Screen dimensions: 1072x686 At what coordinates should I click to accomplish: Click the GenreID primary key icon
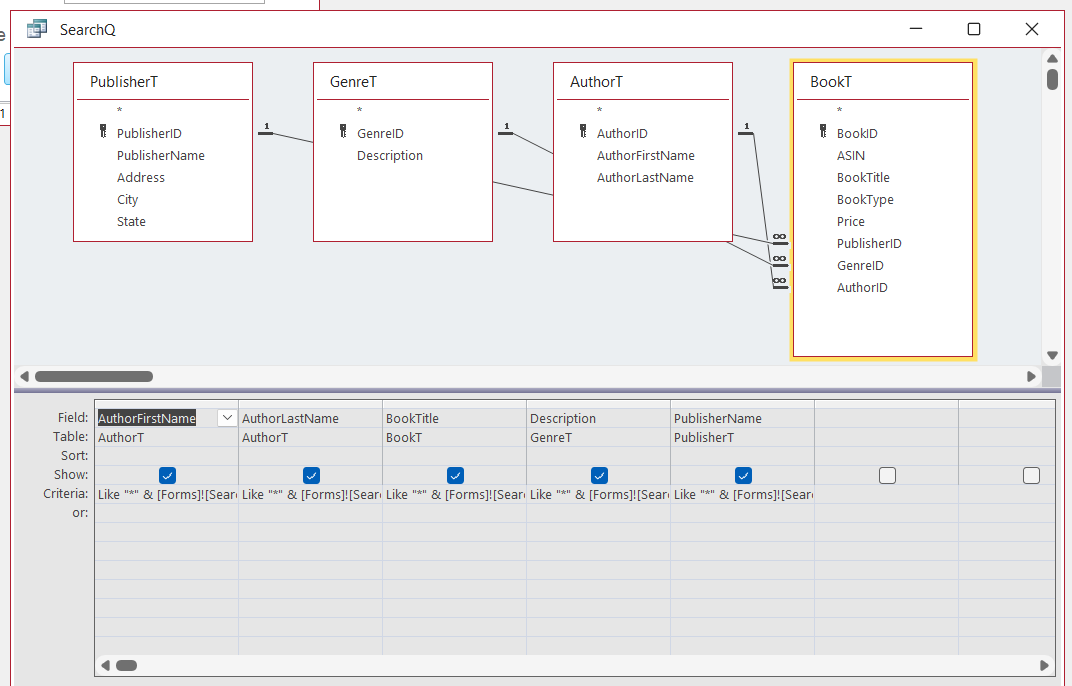(342, 132)
